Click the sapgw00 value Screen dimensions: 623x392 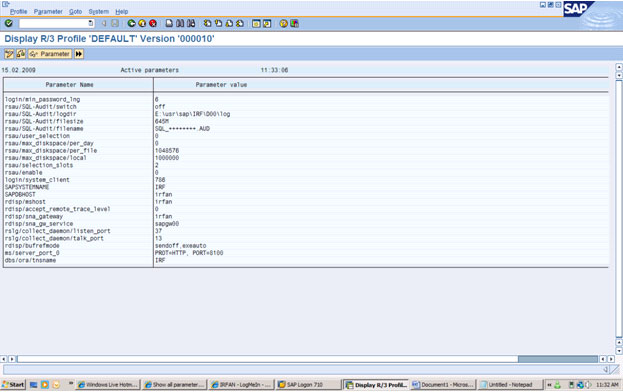tap(167, 224)
